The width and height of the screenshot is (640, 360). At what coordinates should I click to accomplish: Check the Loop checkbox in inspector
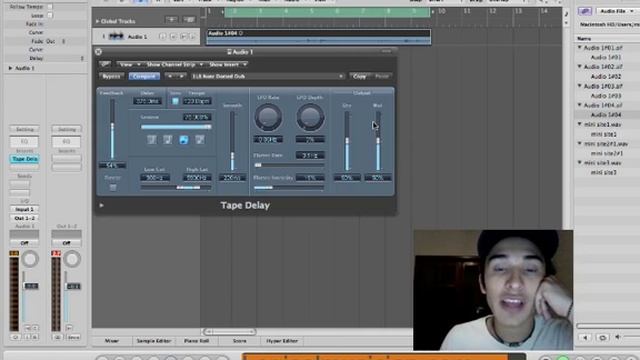50,16
